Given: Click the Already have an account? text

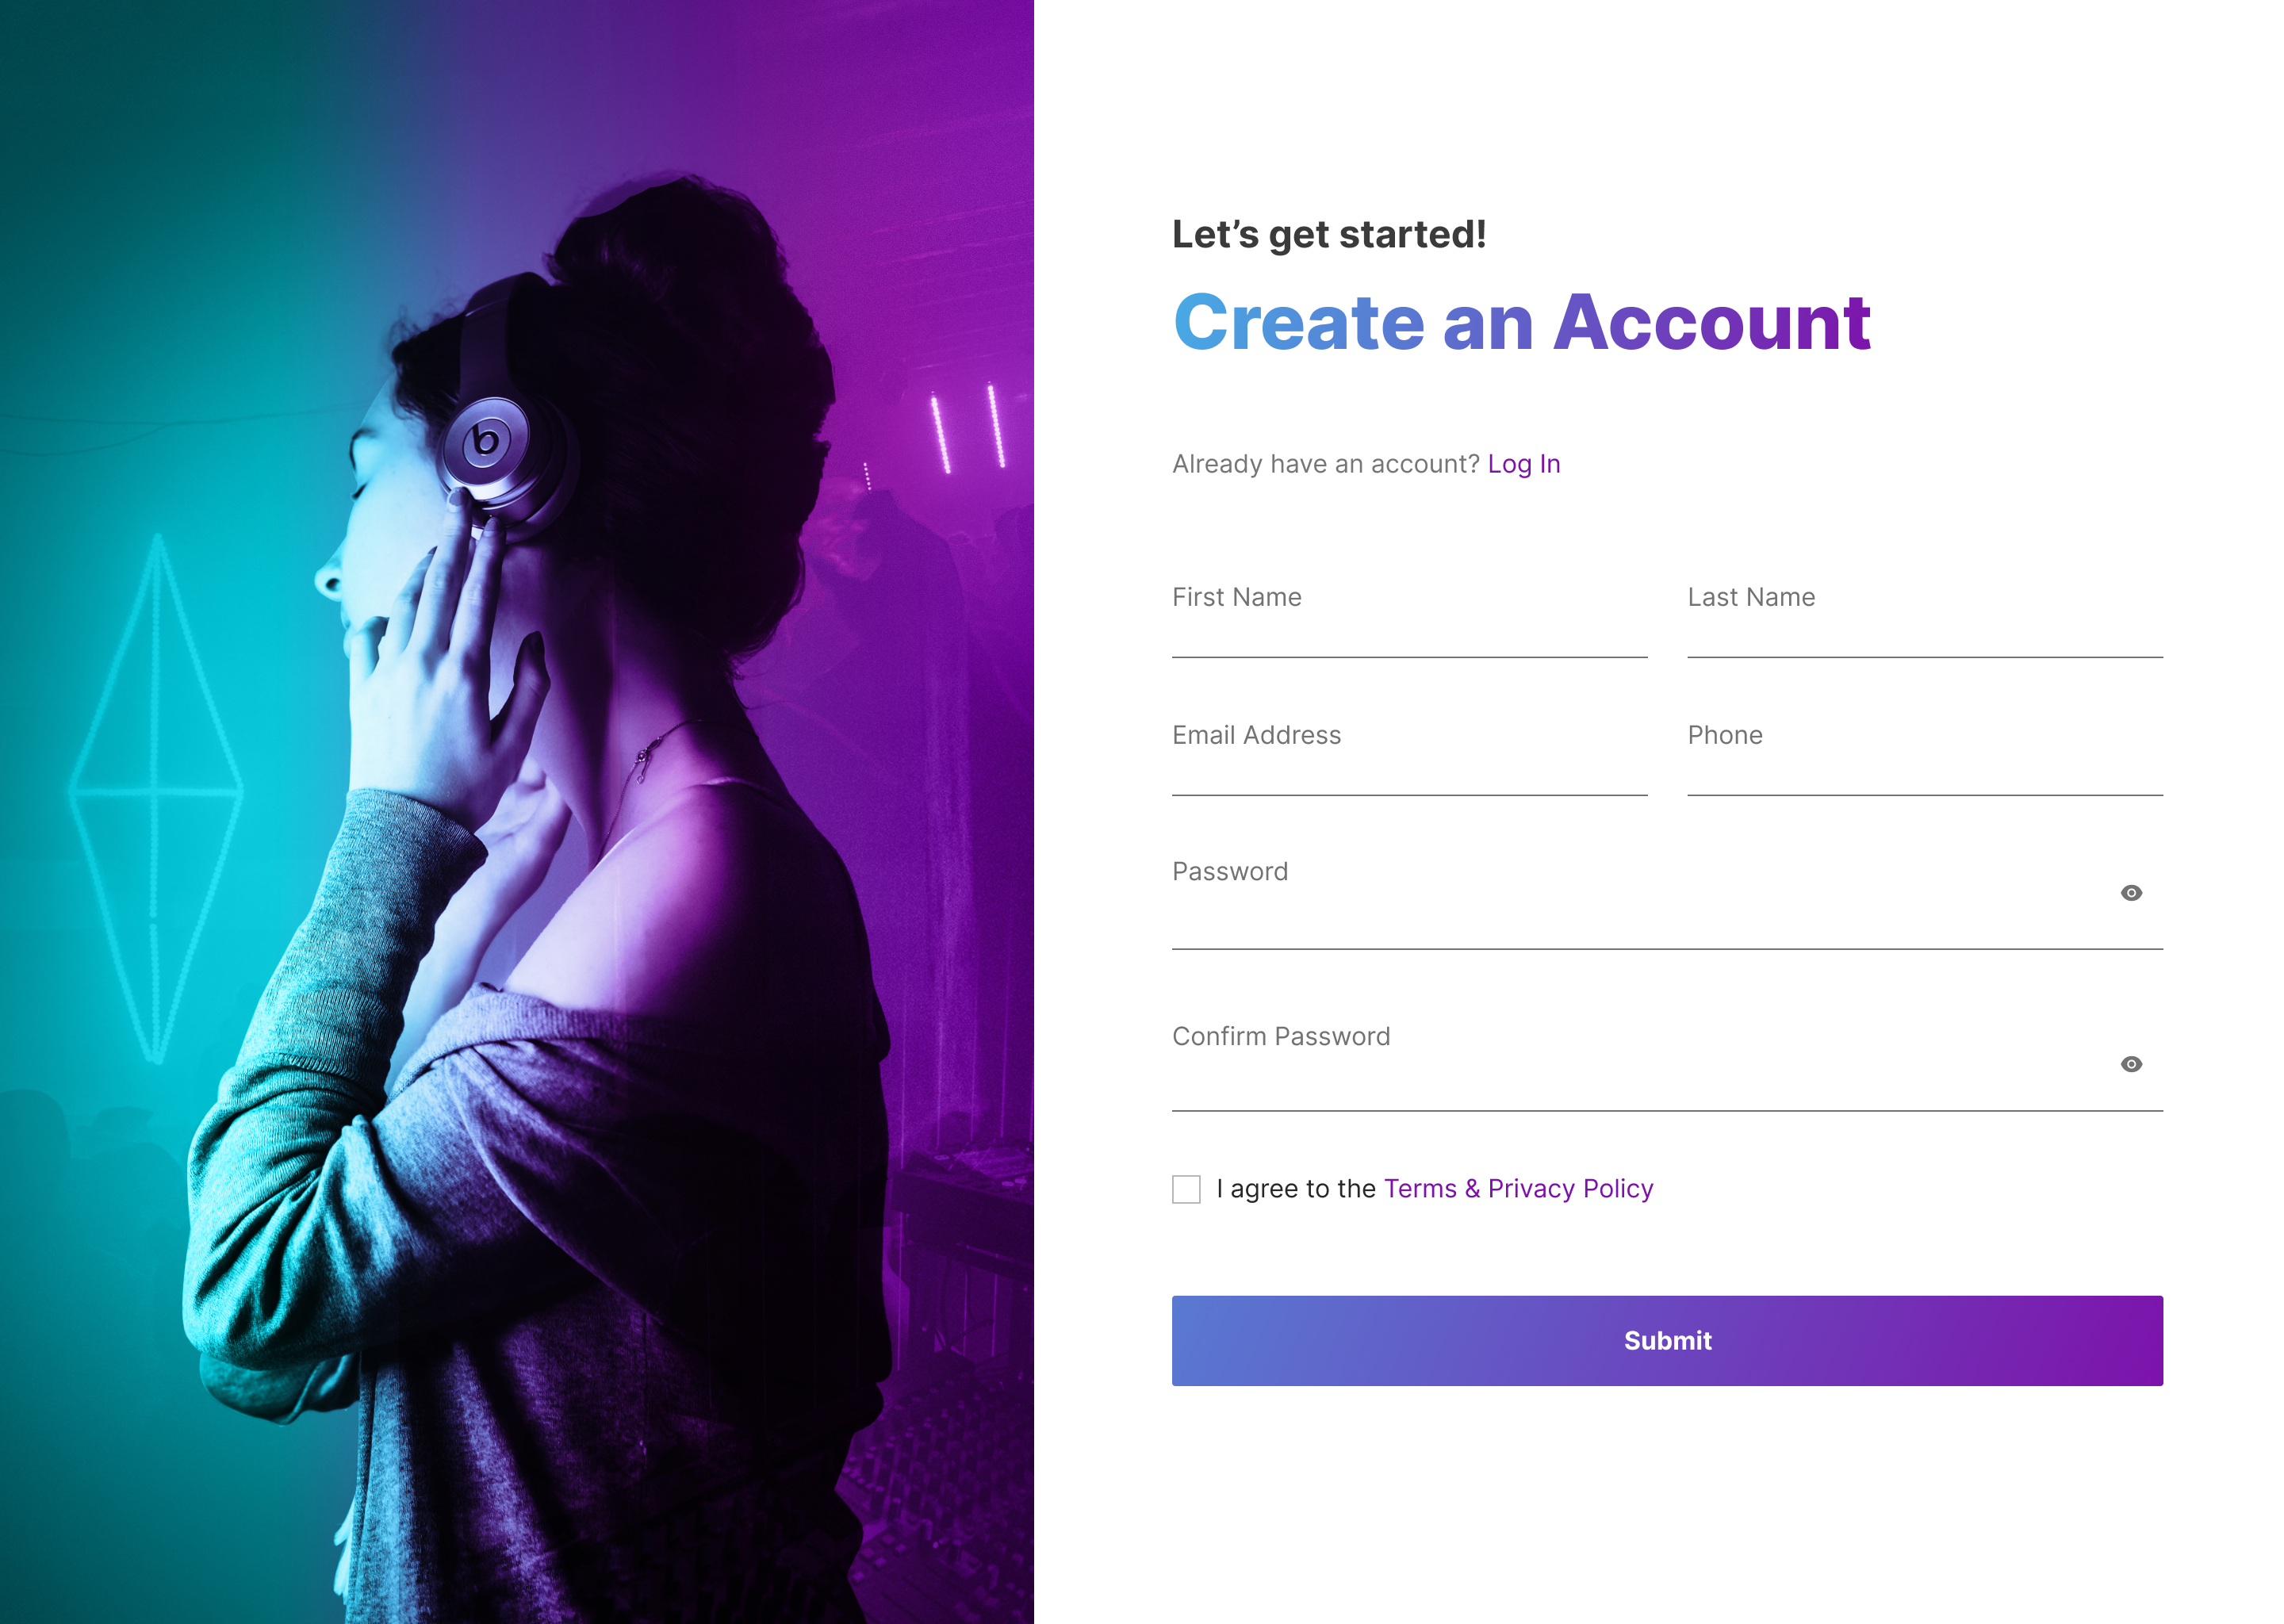Looking at the screenshot, I should 1325,464.
